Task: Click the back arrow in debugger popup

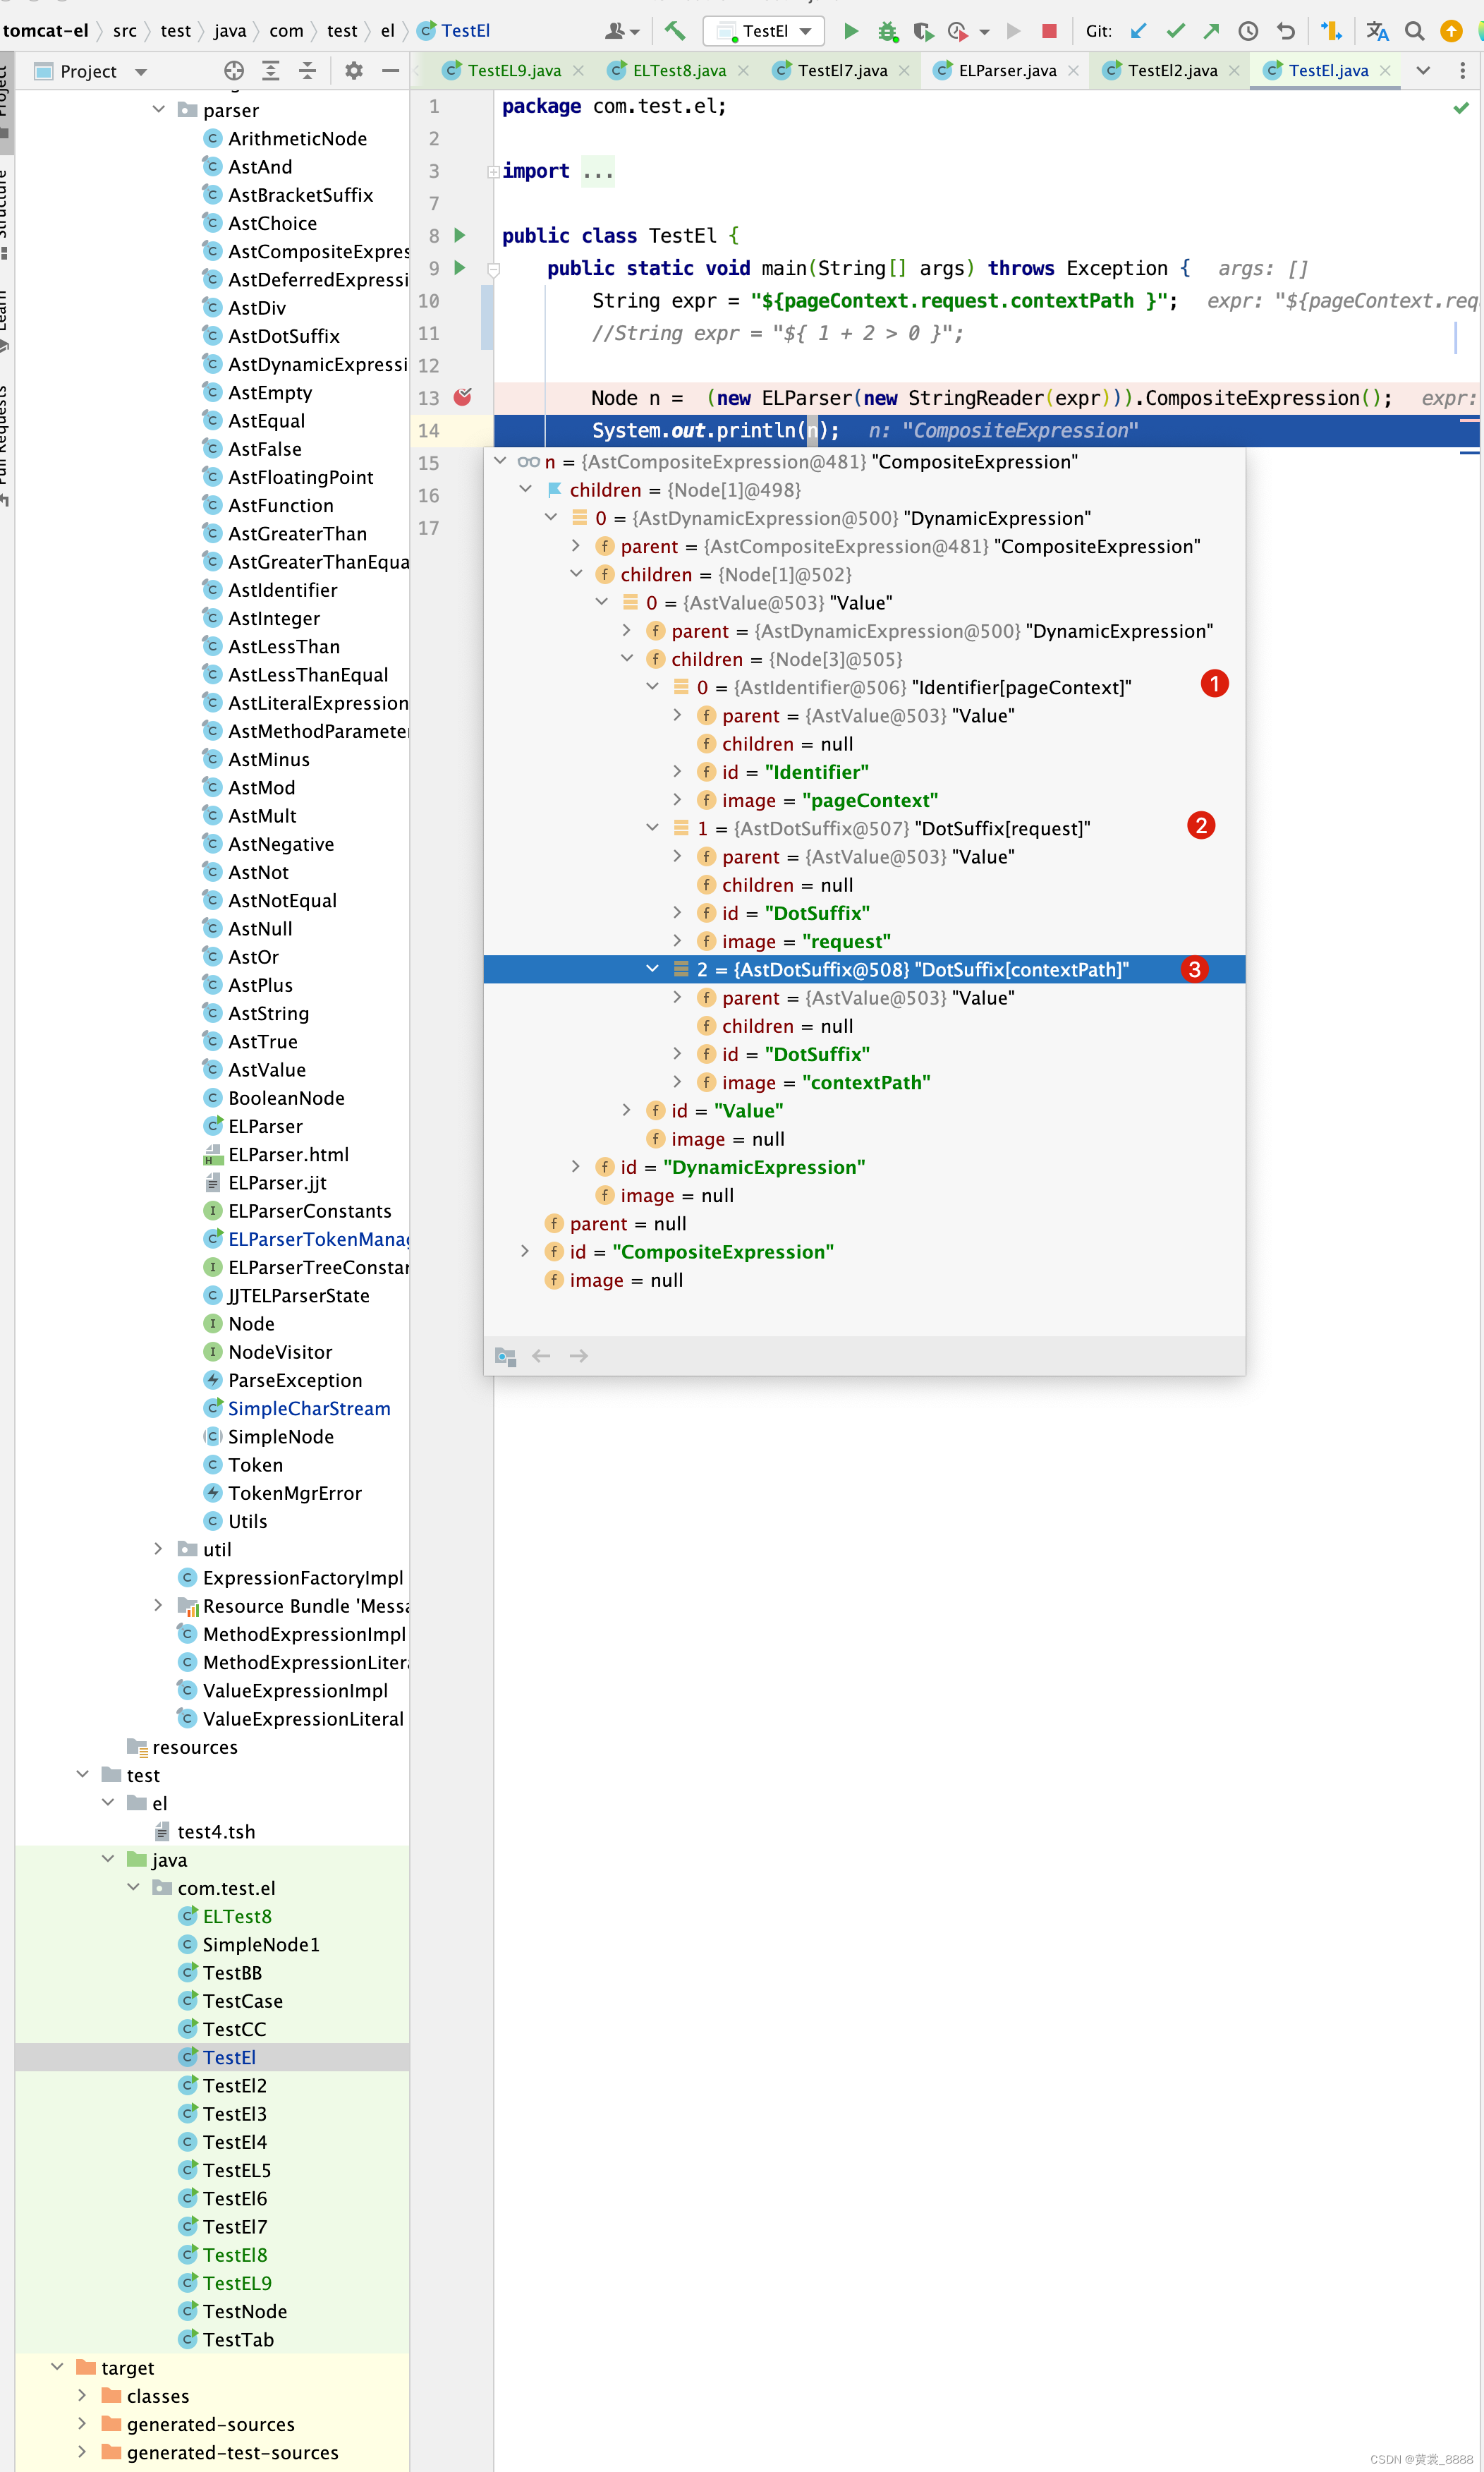Action: coord(541,1356)
